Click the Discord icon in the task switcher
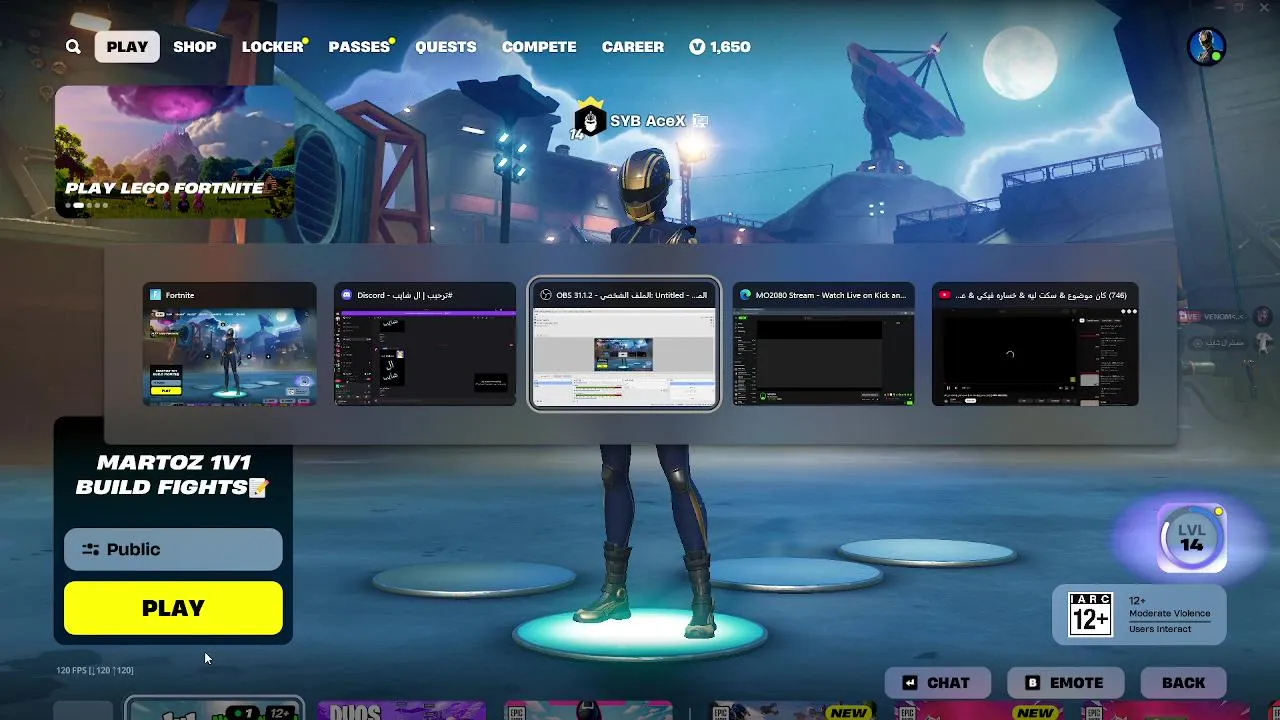Image resolution: width=1280 pixels, height=720 pixels. point(347,295)
